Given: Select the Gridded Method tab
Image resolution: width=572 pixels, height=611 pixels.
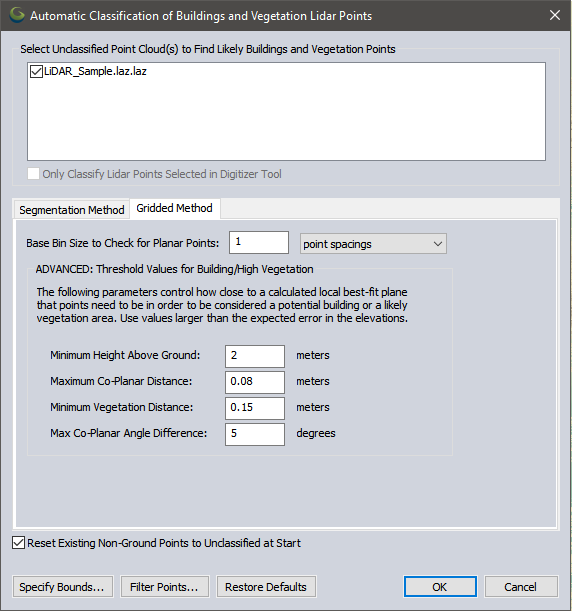Looking at the screenshot, I should tap(175, 208).
